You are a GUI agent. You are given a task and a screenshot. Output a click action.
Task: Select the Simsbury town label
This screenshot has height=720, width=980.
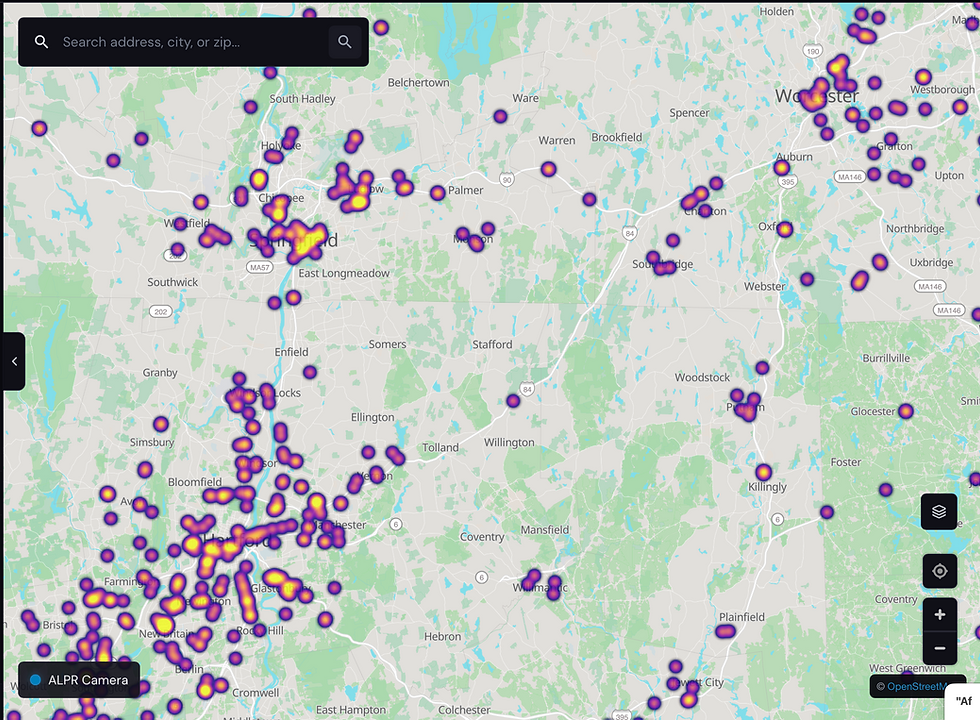point(152,442)
